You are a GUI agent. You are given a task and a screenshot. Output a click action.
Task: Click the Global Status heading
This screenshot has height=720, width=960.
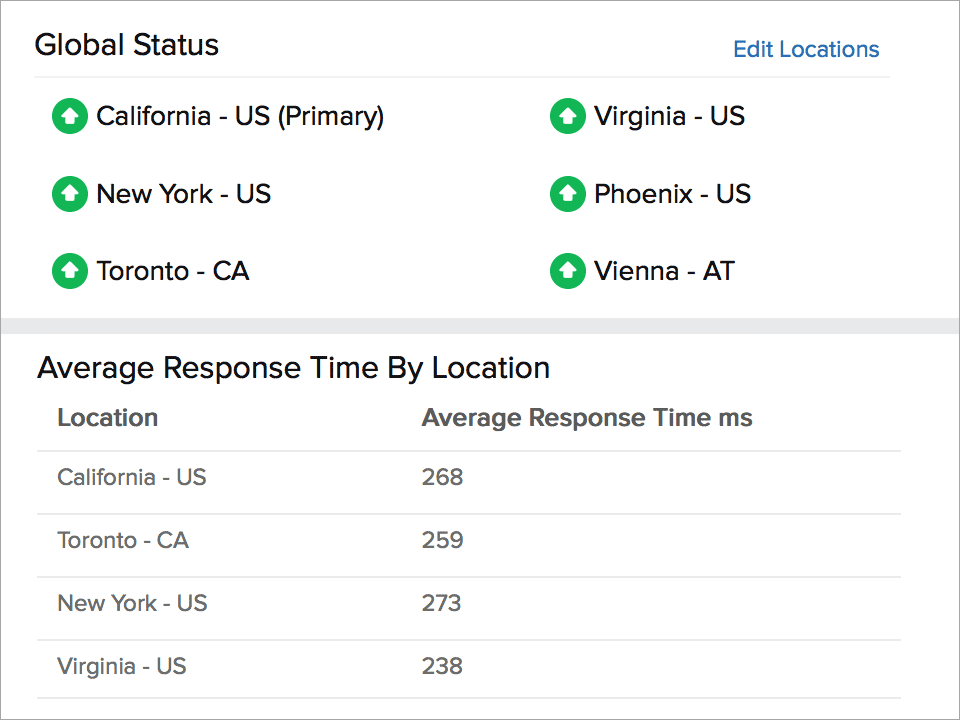click(x=126, y=44)
